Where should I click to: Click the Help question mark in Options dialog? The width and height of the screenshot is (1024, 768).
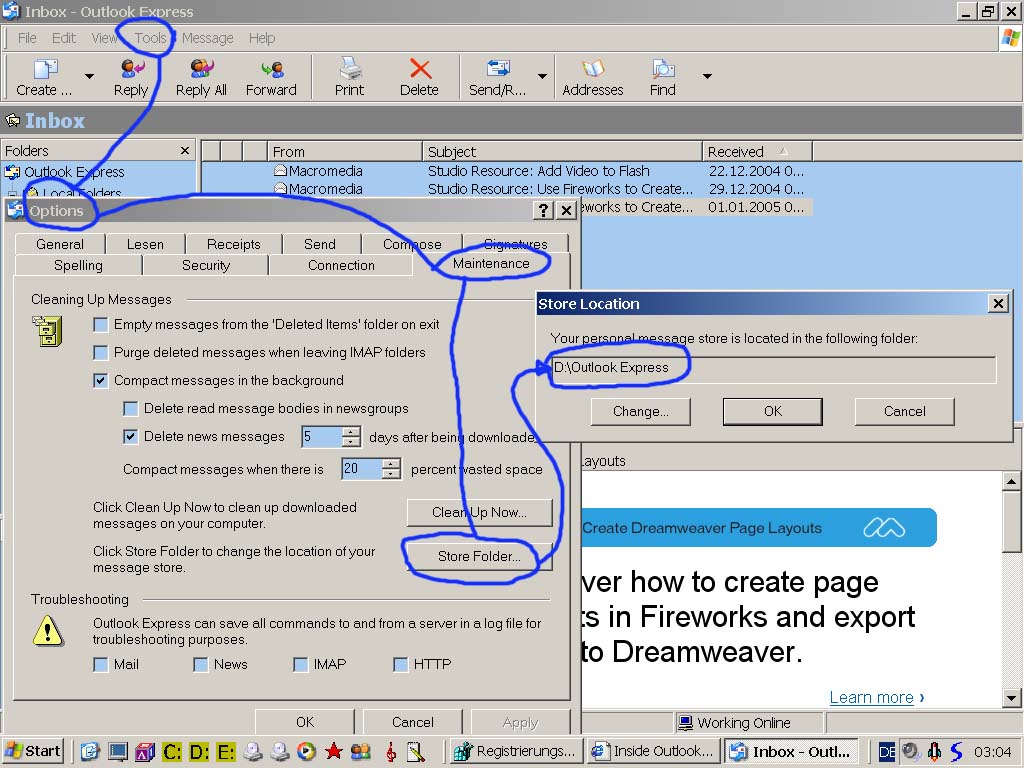tap(543, 210)
